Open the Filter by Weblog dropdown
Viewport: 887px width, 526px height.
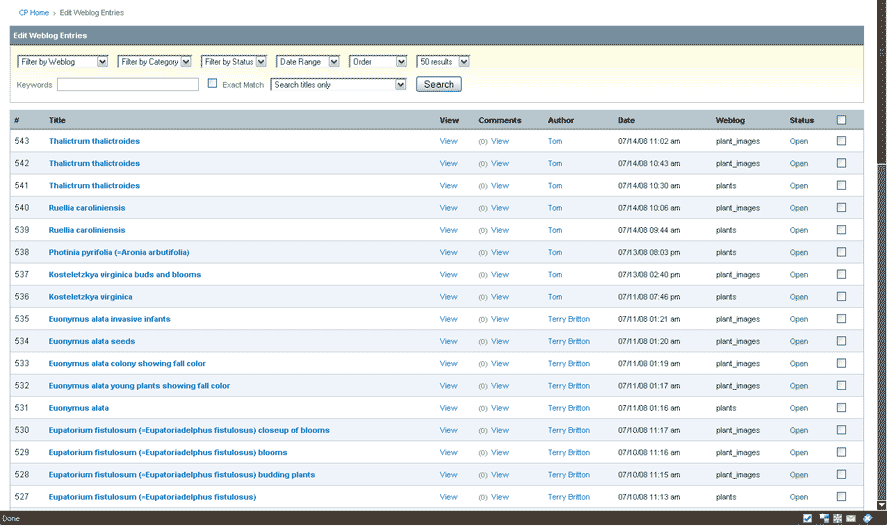(x=63, y=62)
